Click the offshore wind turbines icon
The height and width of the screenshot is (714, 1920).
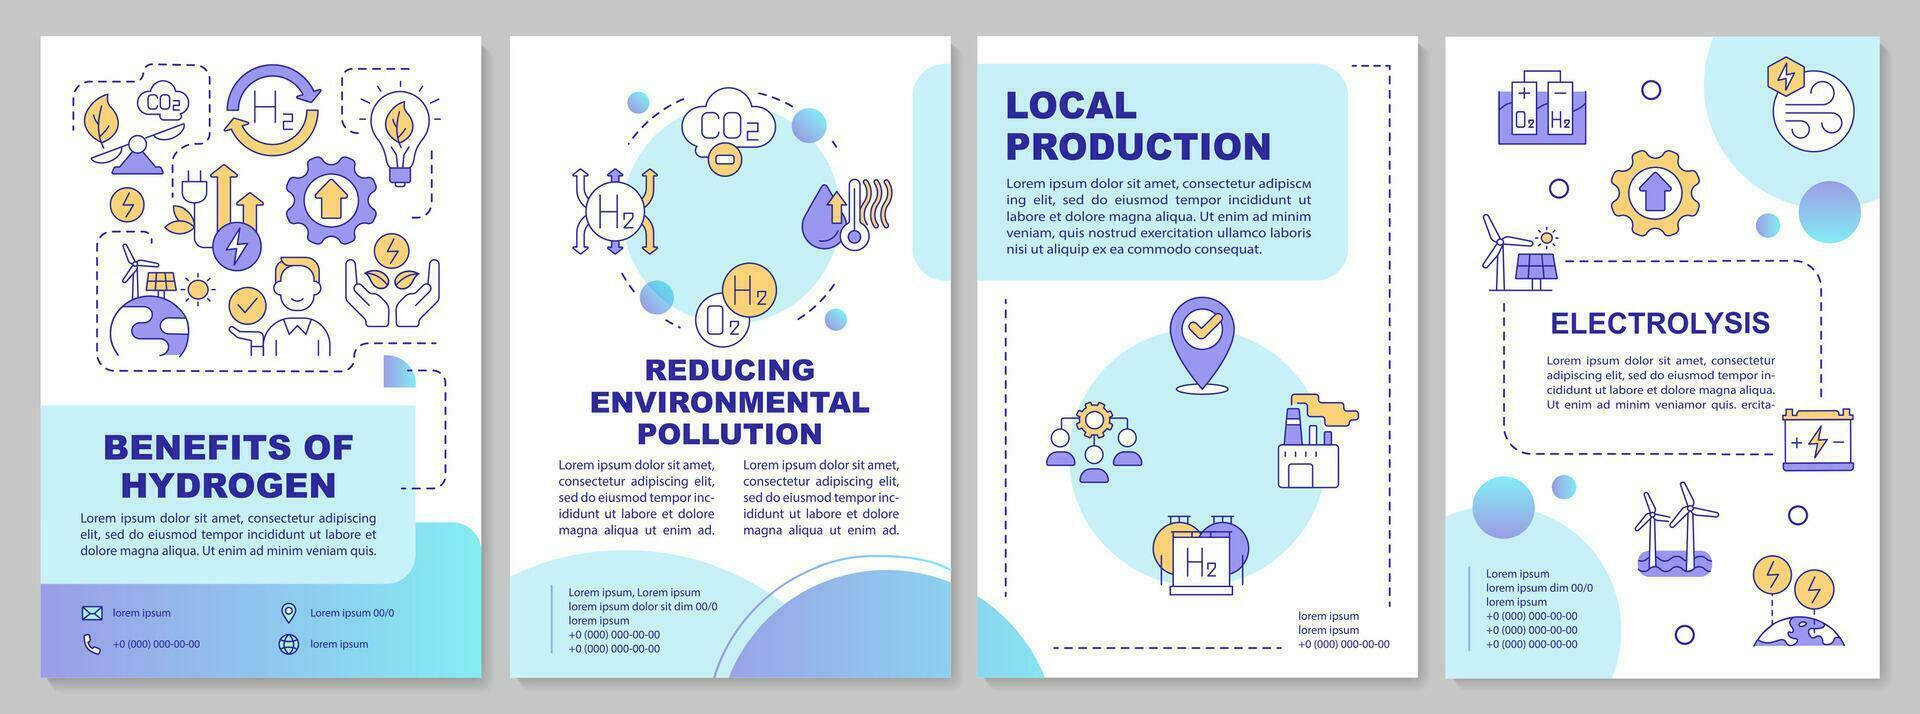point(1677,529)
